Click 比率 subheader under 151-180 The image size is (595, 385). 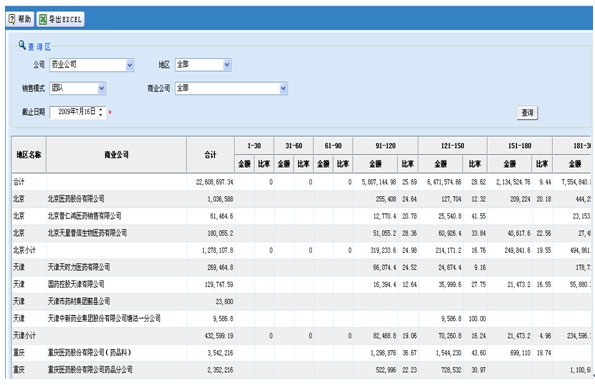point(542,164)
